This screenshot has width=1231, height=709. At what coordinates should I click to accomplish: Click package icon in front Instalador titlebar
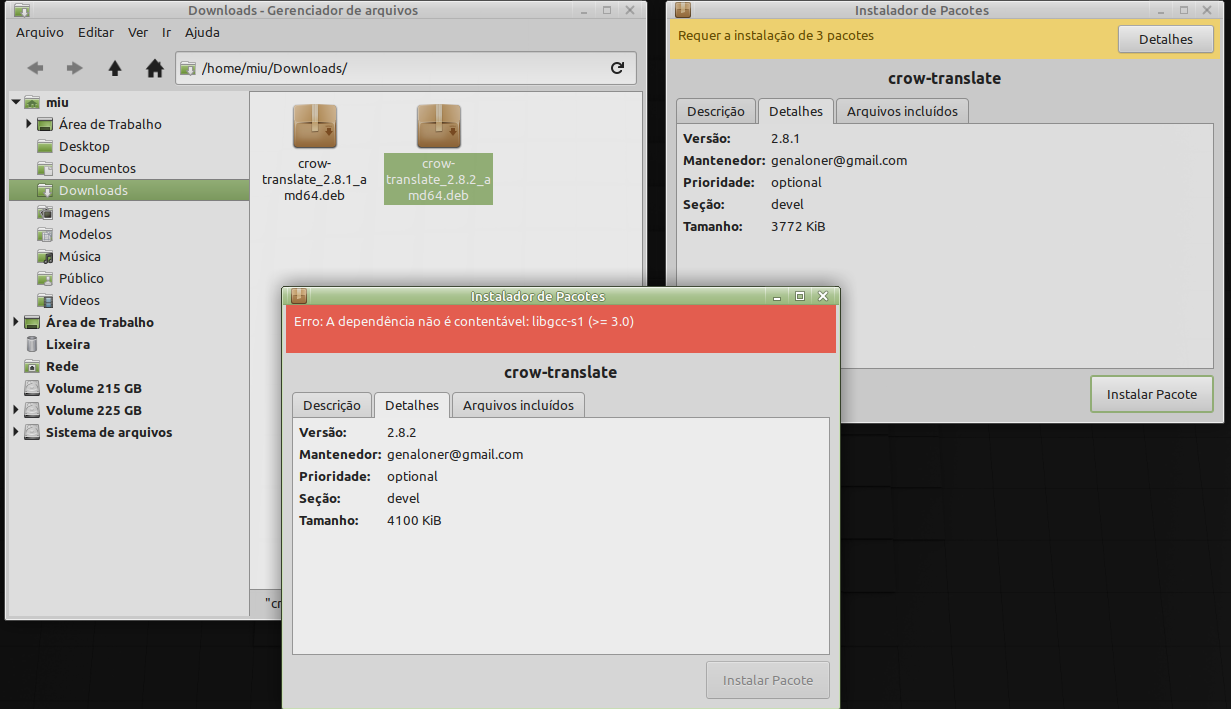tap(299, 296)
